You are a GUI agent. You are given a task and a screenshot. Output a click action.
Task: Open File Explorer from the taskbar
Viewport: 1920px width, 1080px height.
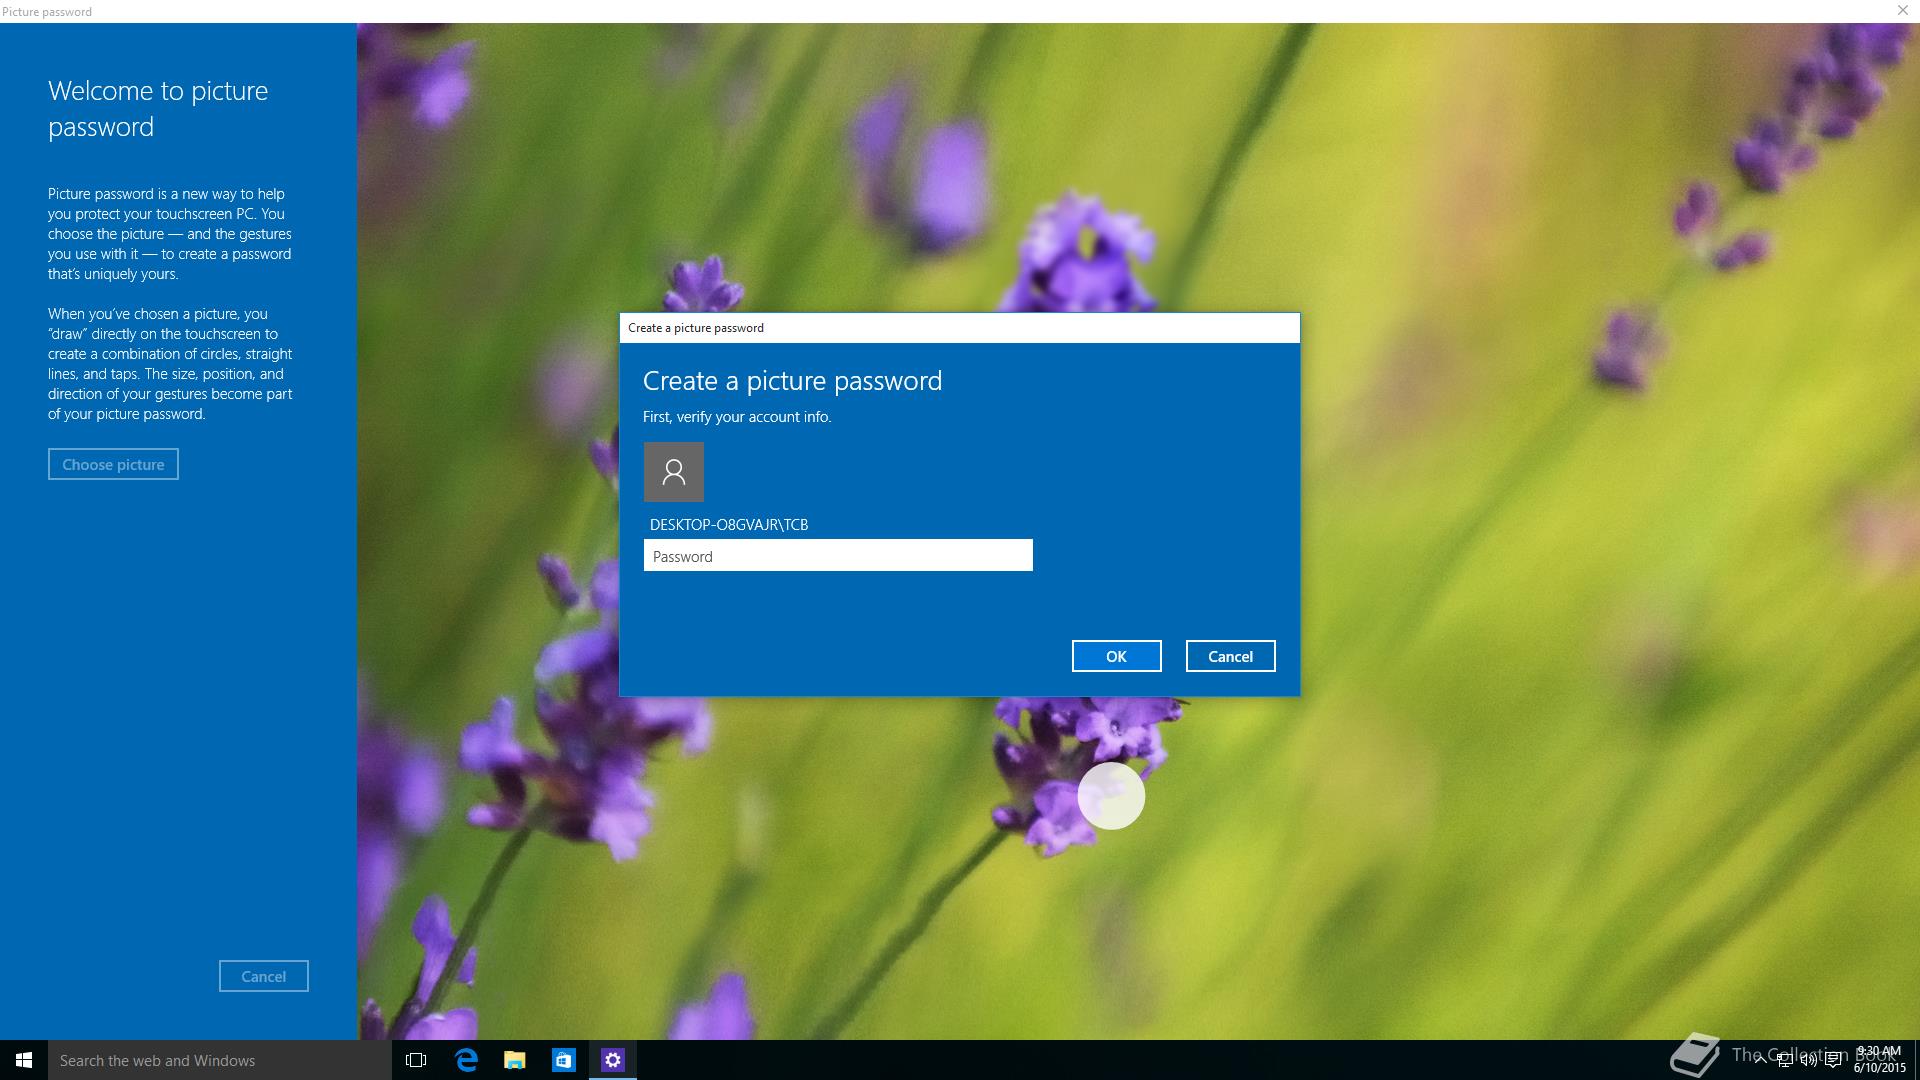(x=514, y=1060)
